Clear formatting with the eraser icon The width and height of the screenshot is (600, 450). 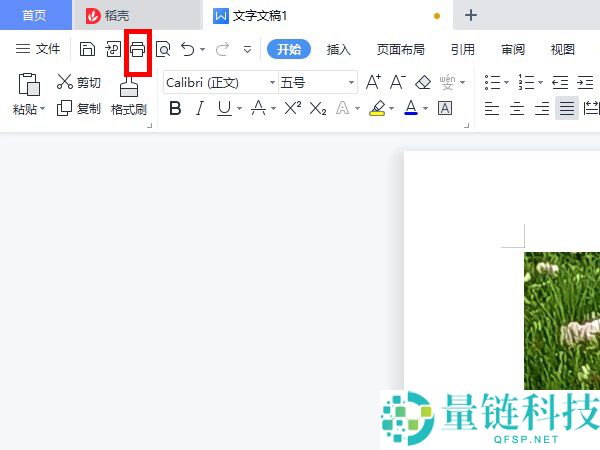pos(423,82)
